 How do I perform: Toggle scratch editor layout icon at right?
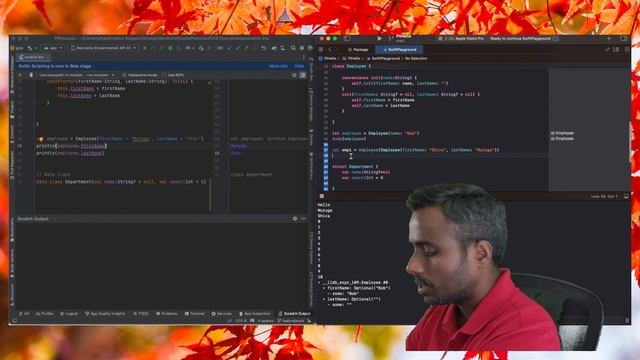coord(303,75)
